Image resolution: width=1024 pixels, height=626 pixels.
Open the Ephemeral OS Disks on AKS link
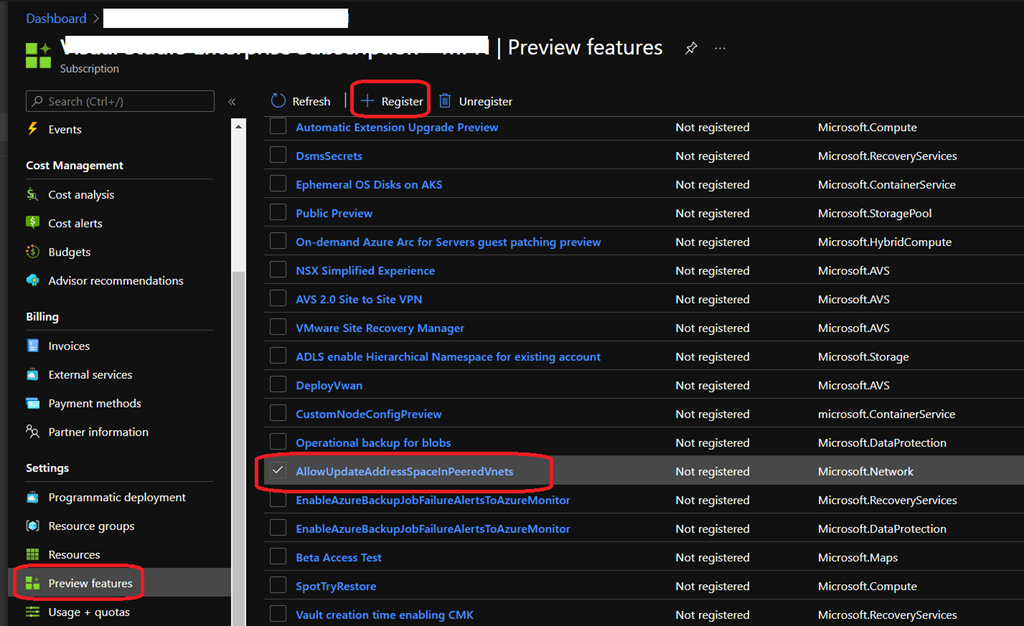coord(368,185)
